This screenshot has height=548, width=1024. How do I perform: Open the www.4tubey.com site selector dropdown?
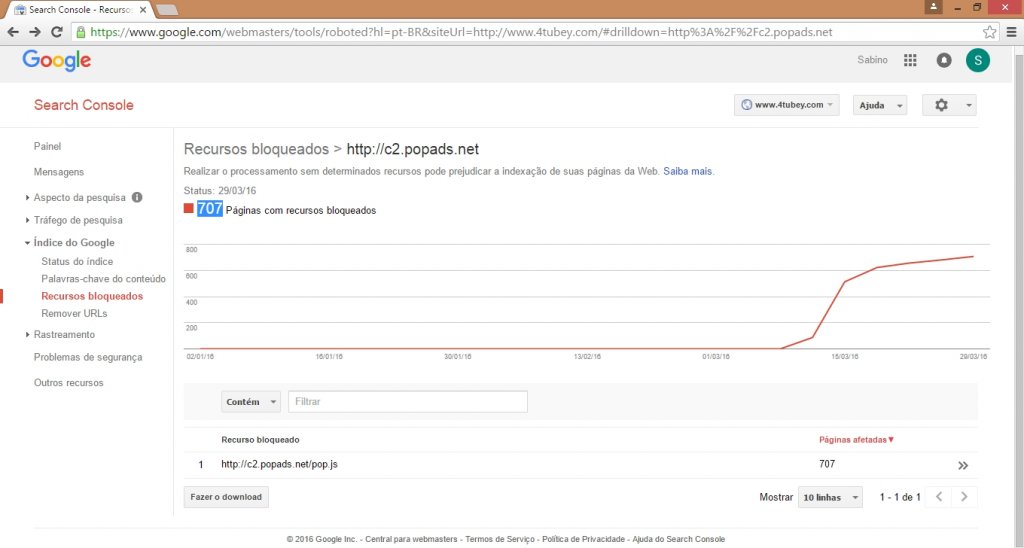pos(786,105)
